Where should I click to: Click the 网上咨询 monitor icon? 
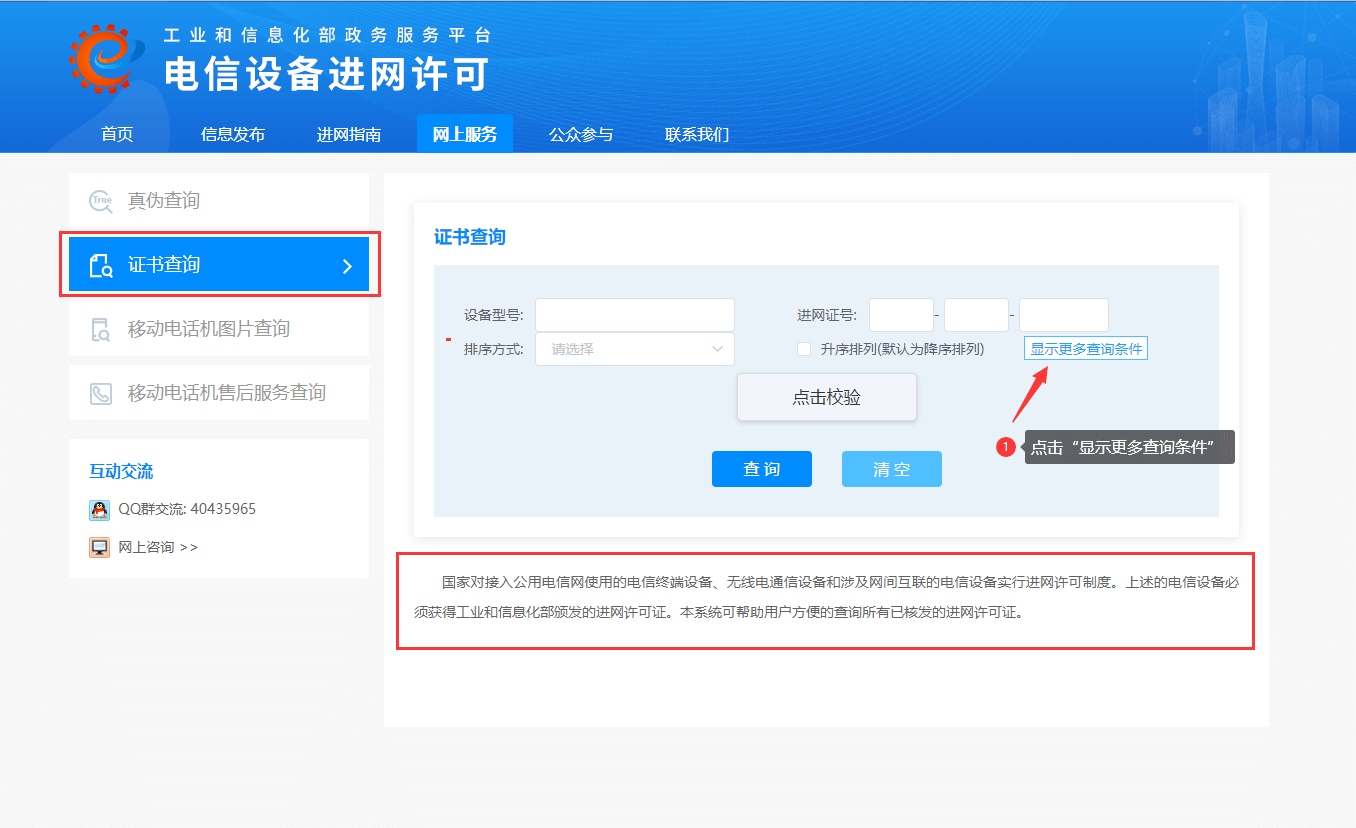pyautogui.click(x=99, y=547)
